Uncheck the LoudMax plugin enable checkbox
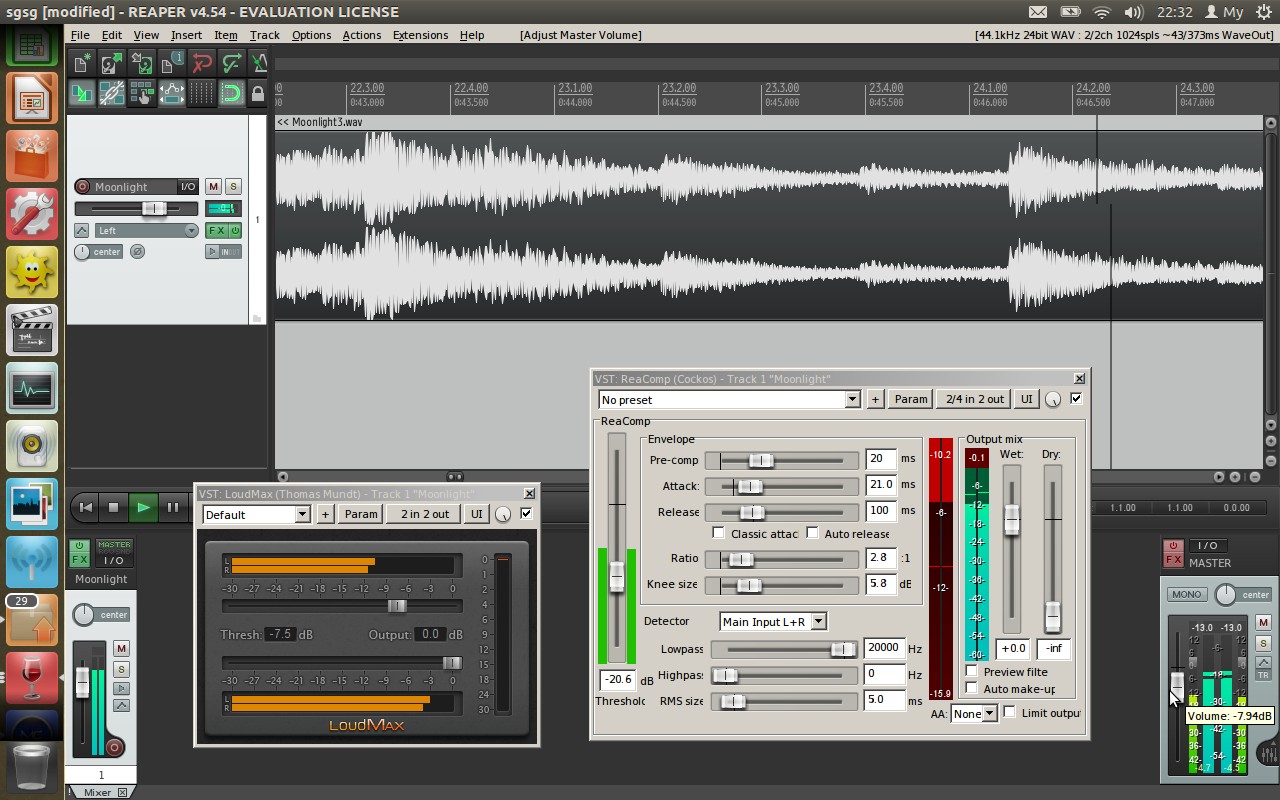1280x800 pixels. [526, 514]
